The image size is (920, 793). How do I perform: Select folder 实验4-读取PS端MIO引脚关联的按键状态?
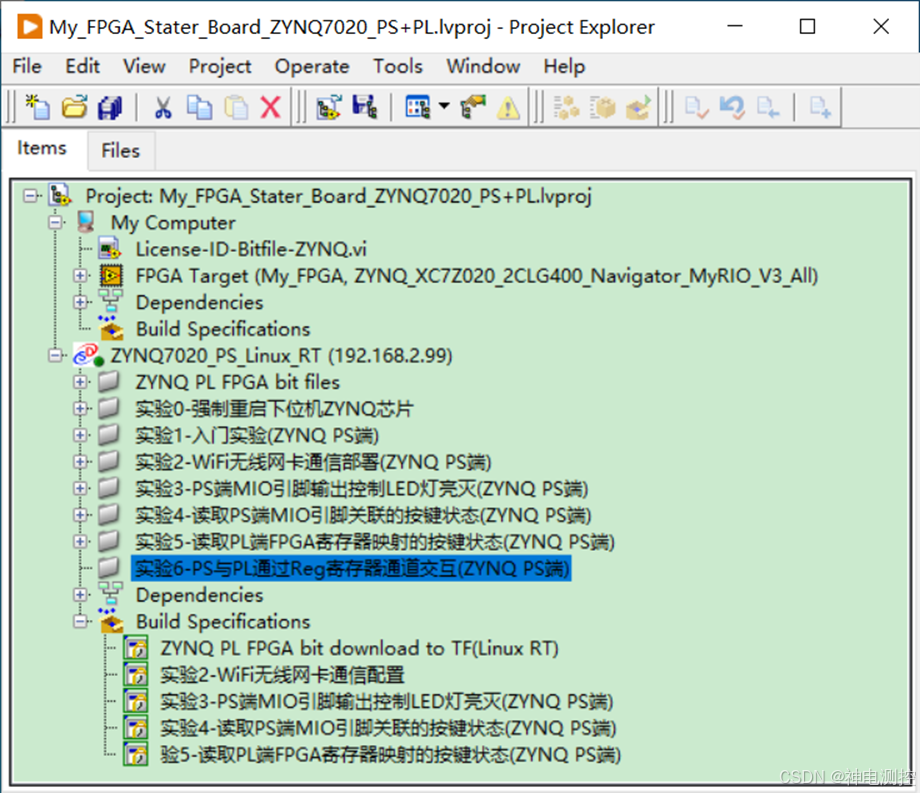[x=363, y=515]
